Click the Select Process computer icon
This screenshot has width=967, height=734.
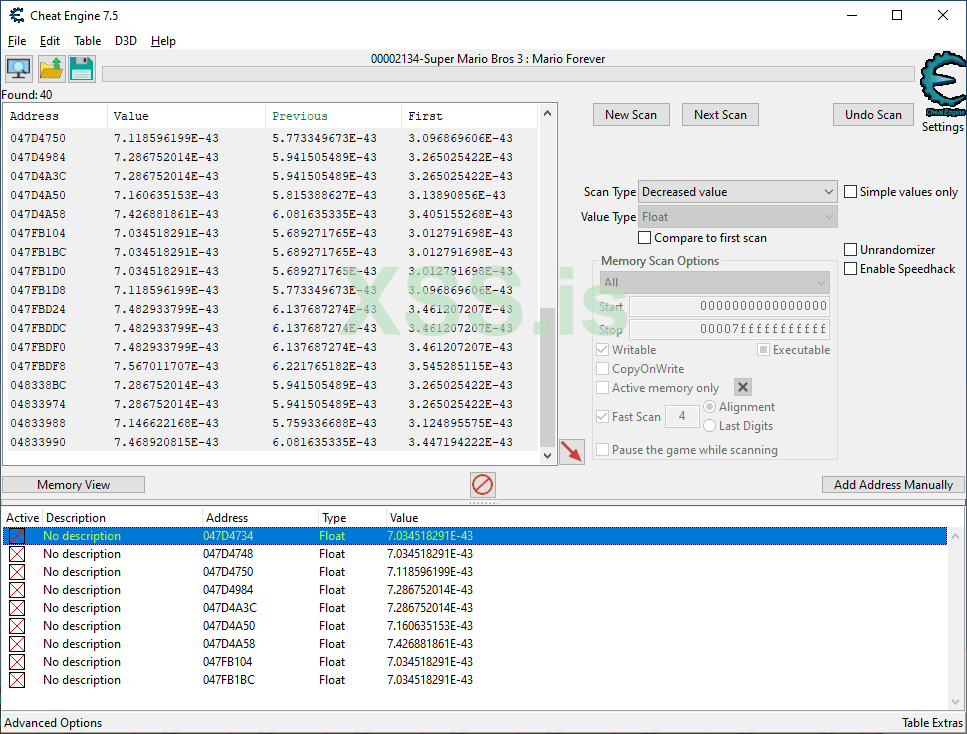[18, 69]
